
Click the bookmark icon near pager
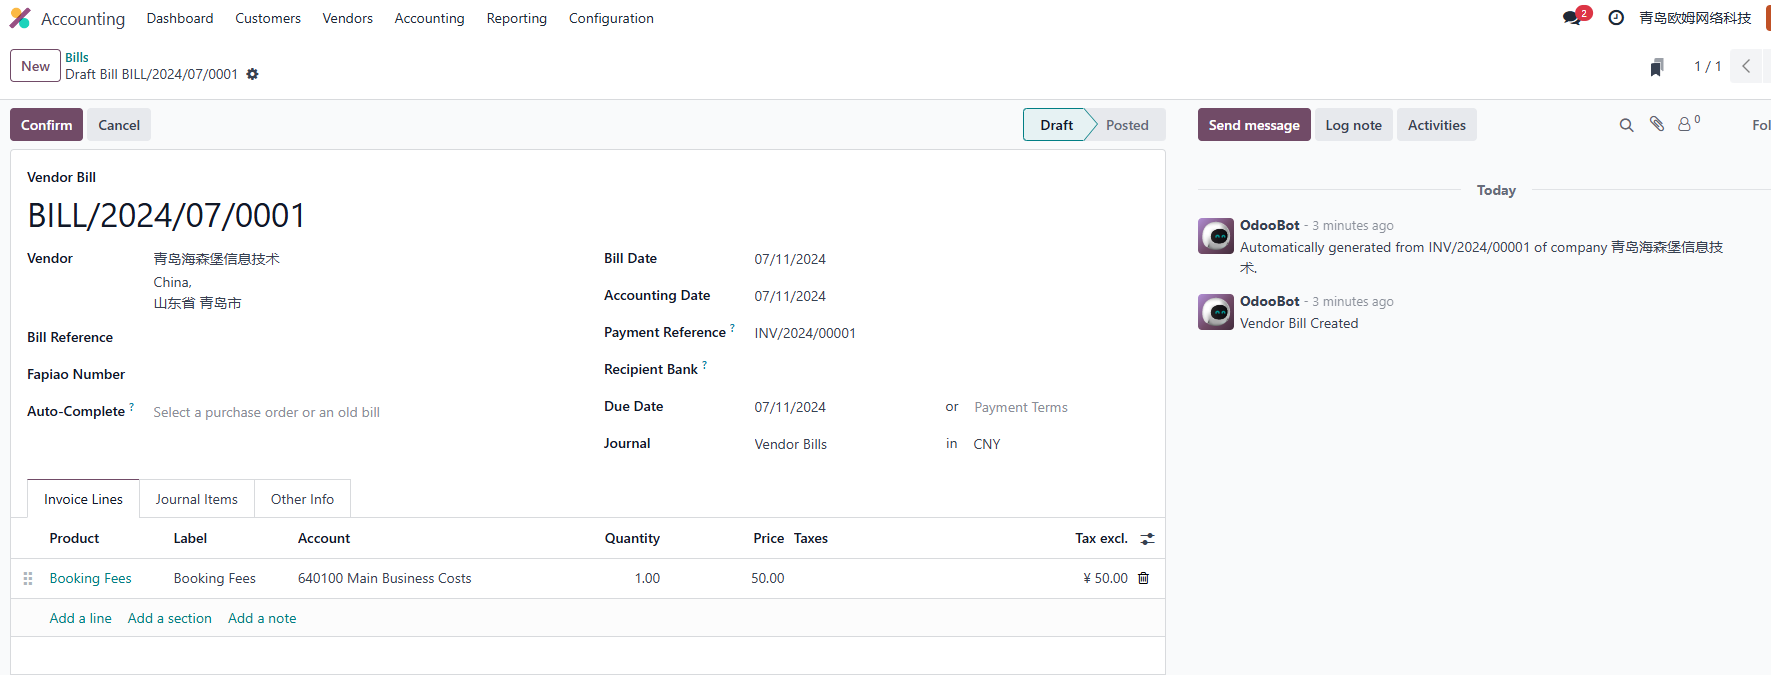[x=1657, y=67]
